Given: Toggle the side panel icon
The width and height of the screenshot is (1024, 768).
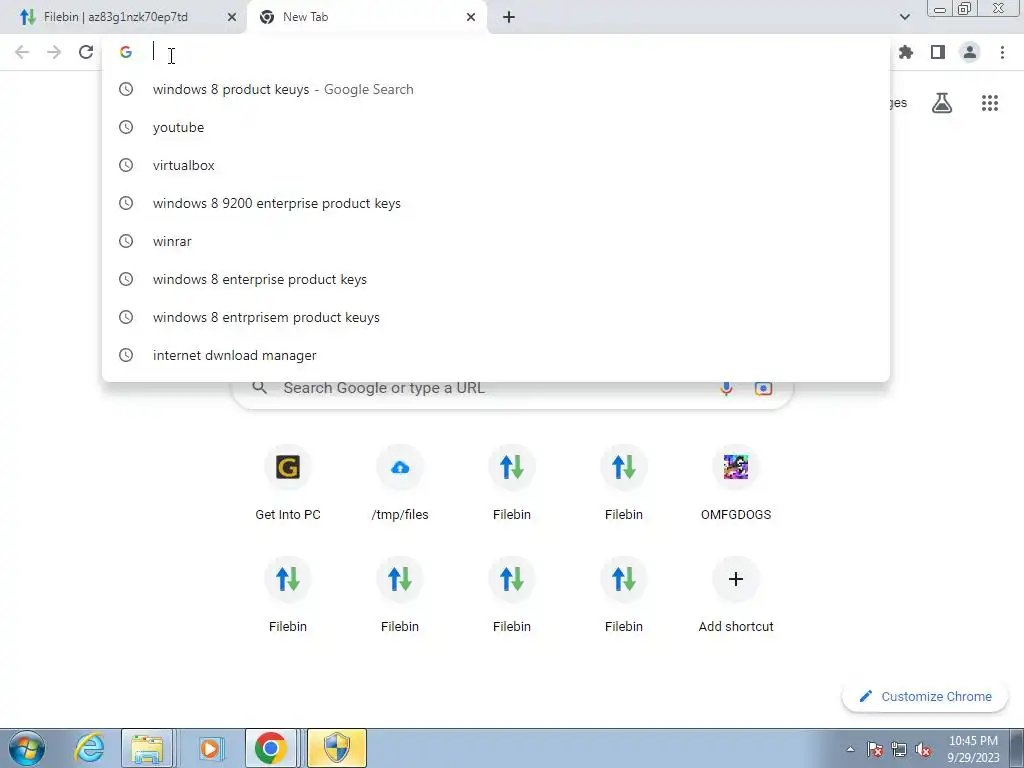Looking at the screenshot, I should (x=938, y=52).
